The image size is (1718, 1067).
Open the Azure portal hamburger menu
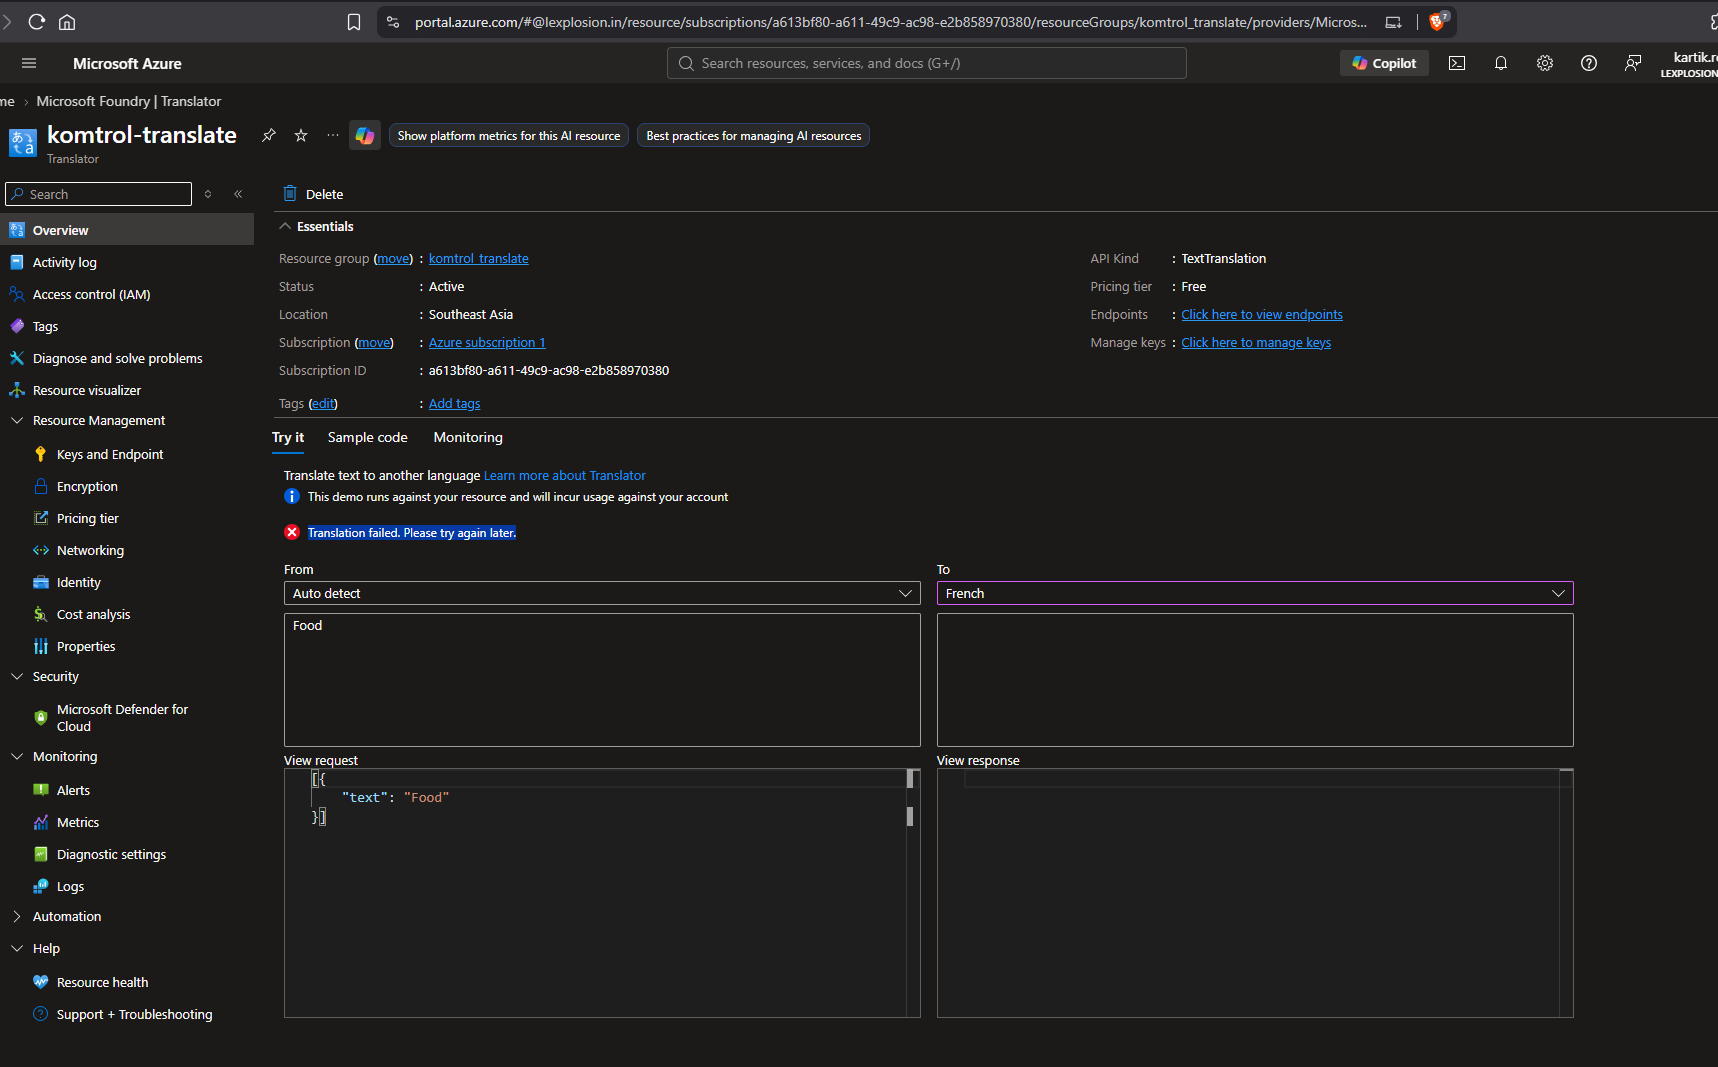coord(29,63)
